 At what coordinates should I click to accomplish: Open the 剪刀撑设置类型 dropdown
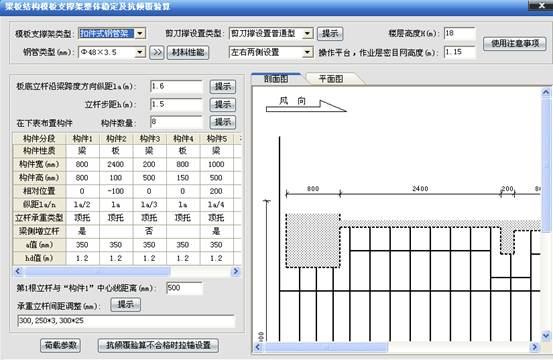coord(308,33)
